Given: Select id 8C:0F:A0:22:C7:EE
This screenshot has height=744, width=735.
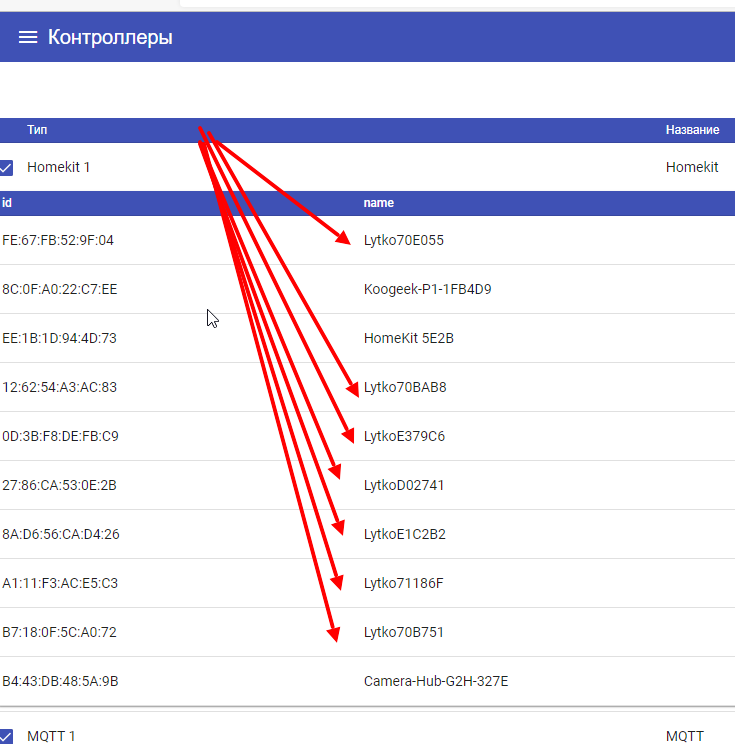Looking at the screenshot, I should (60, 289).
